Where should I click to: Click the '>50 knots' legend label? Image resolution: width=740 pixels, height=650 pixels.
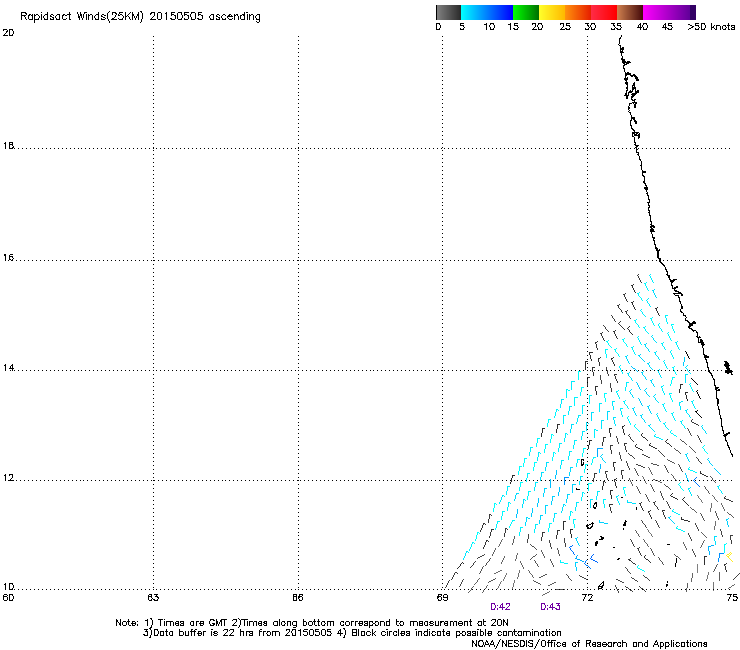point(711,27)
